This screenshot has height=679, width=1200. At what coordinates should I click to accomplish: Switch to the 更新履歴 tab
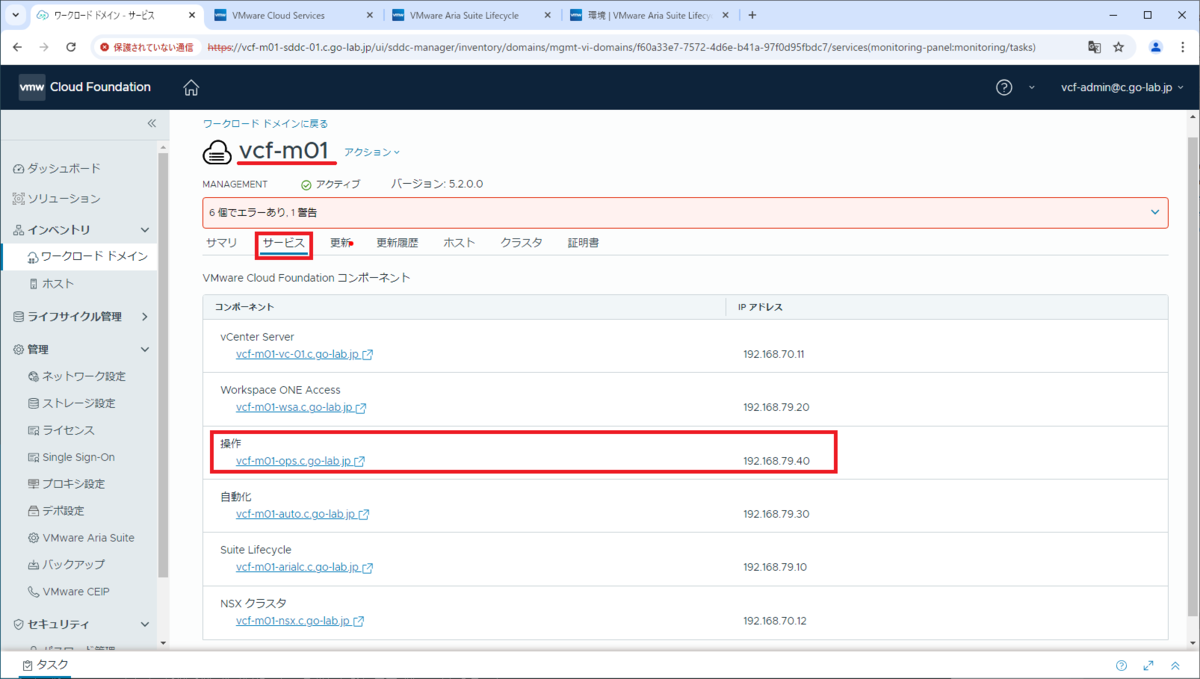(397, 243)
